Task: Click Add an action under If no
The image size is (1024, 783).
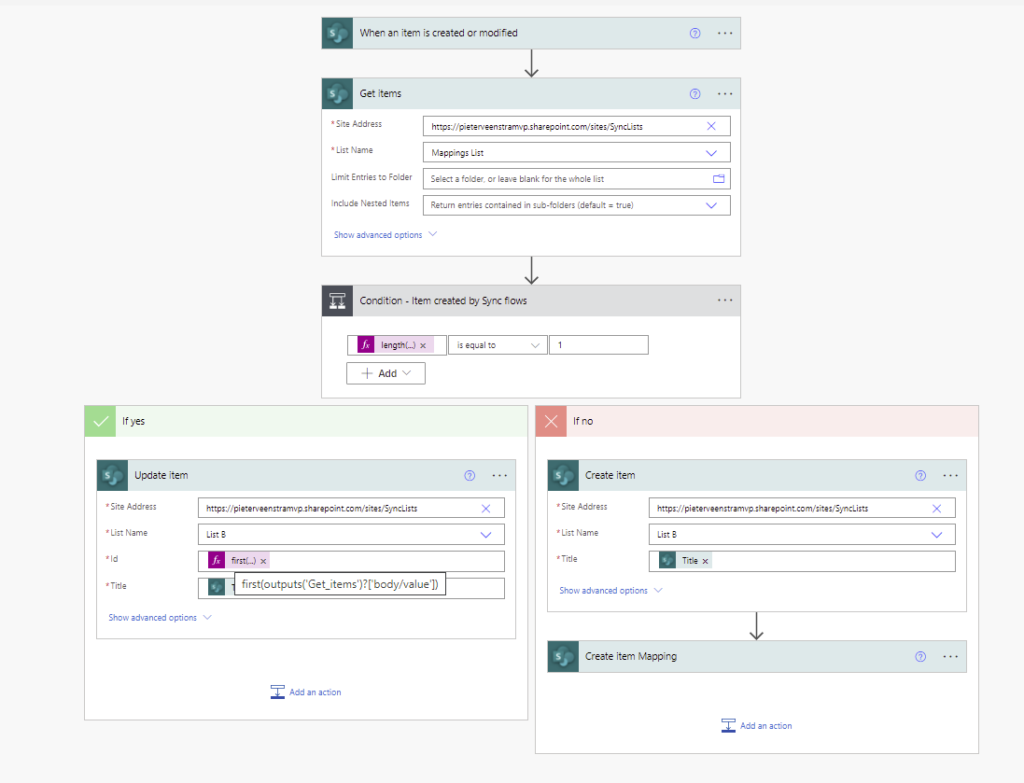Action: (x=756, y=726)
